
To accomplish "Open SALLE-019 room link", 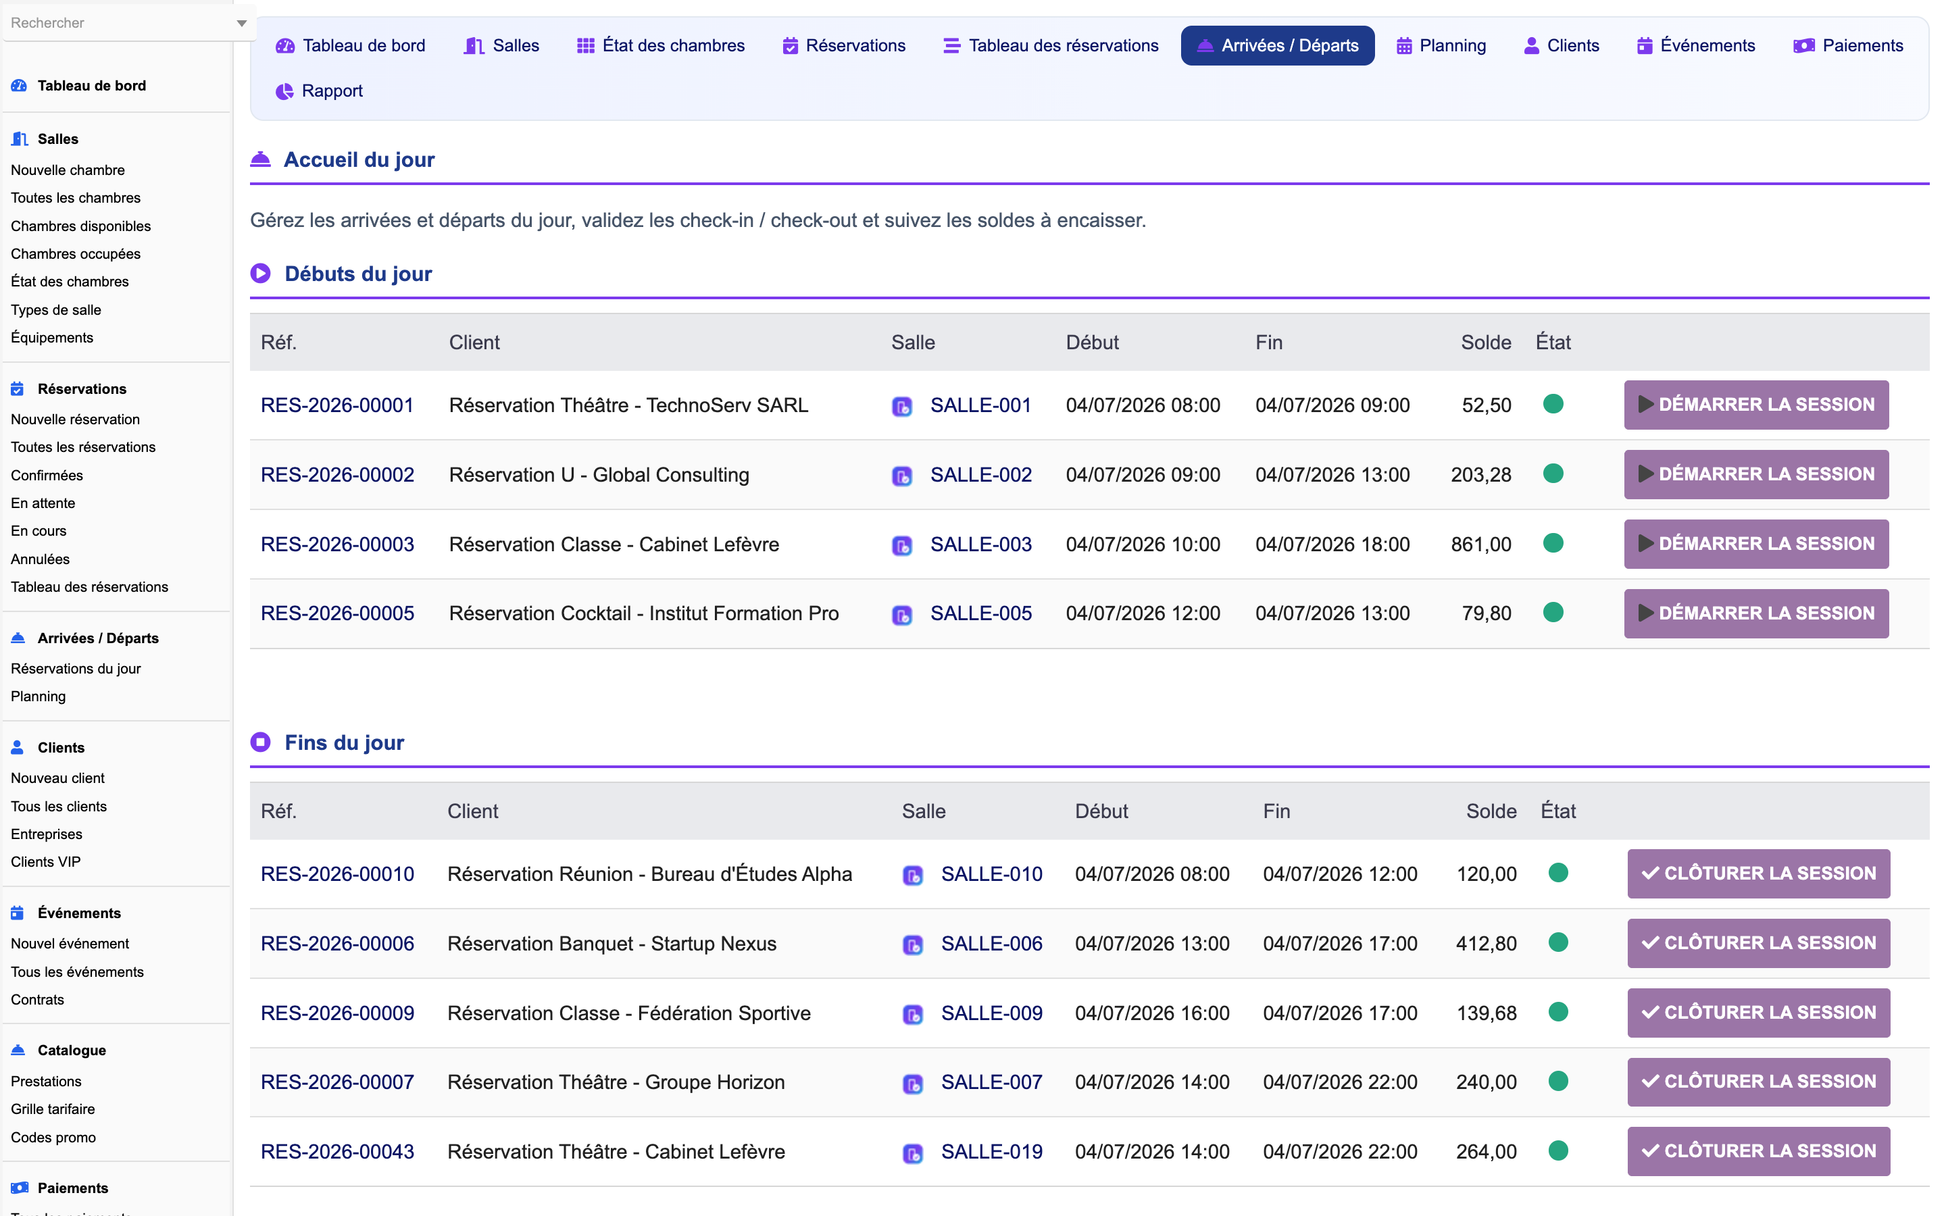I will pos(991,1152).
